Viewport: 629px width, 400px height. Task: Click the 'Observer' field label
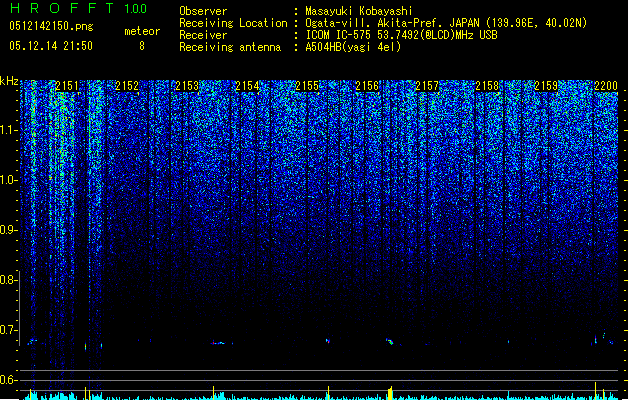pyautogui.click(x=203, y=11)
